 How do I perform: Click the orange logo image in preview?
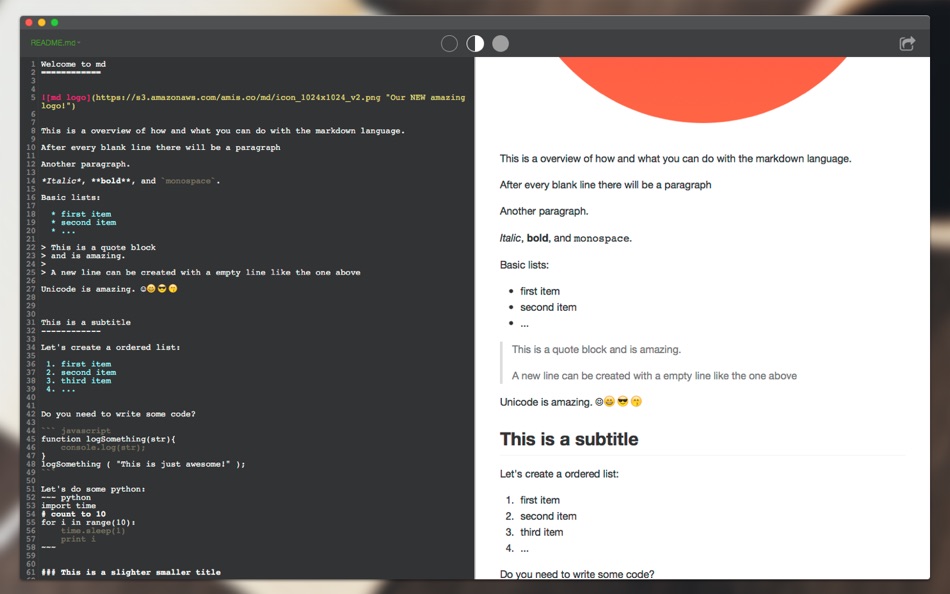point(703,89)
